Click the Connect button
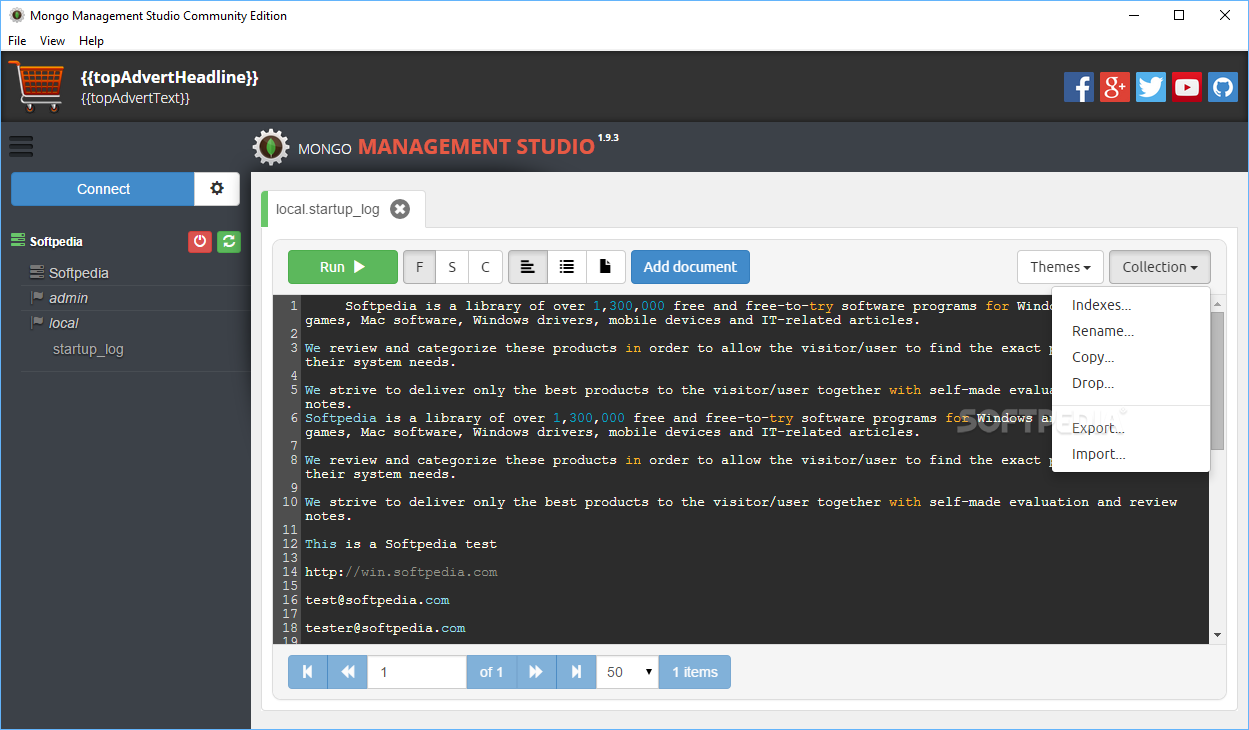 coord(103,188)
